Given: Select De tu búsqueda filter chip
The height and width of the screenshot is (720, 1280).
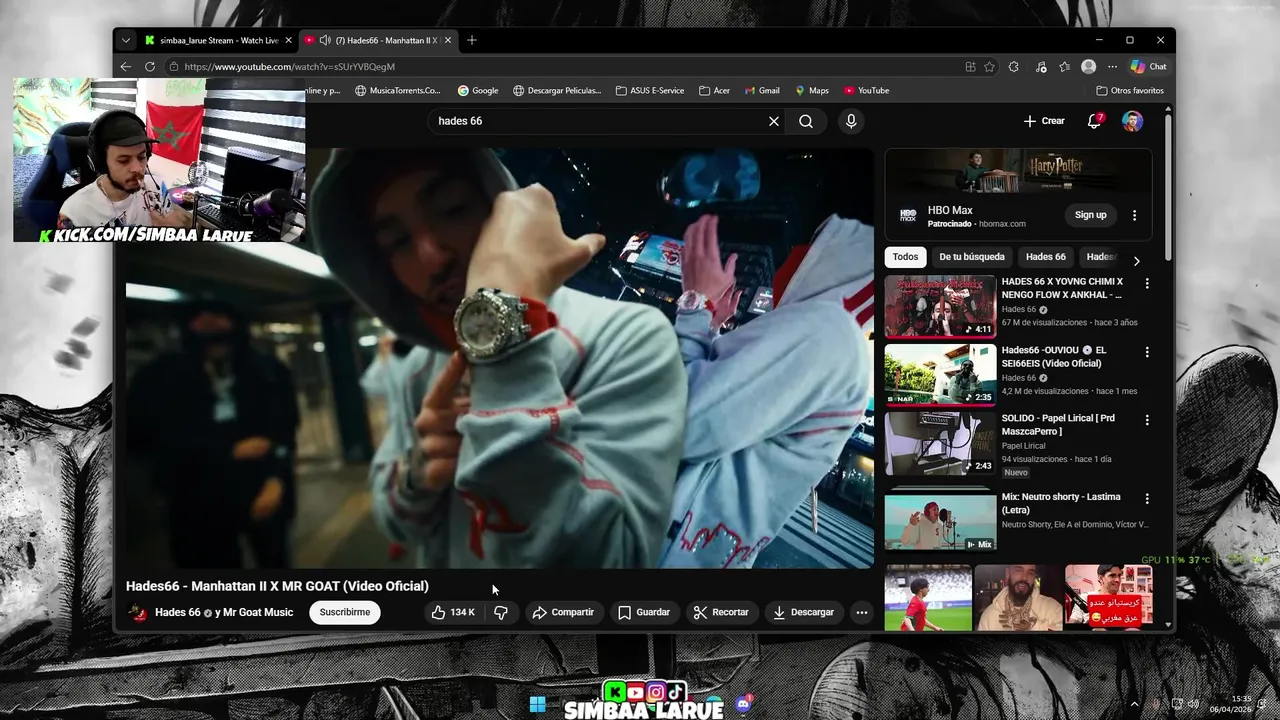Looking at the screenshot, I should (x=972, y=257).
